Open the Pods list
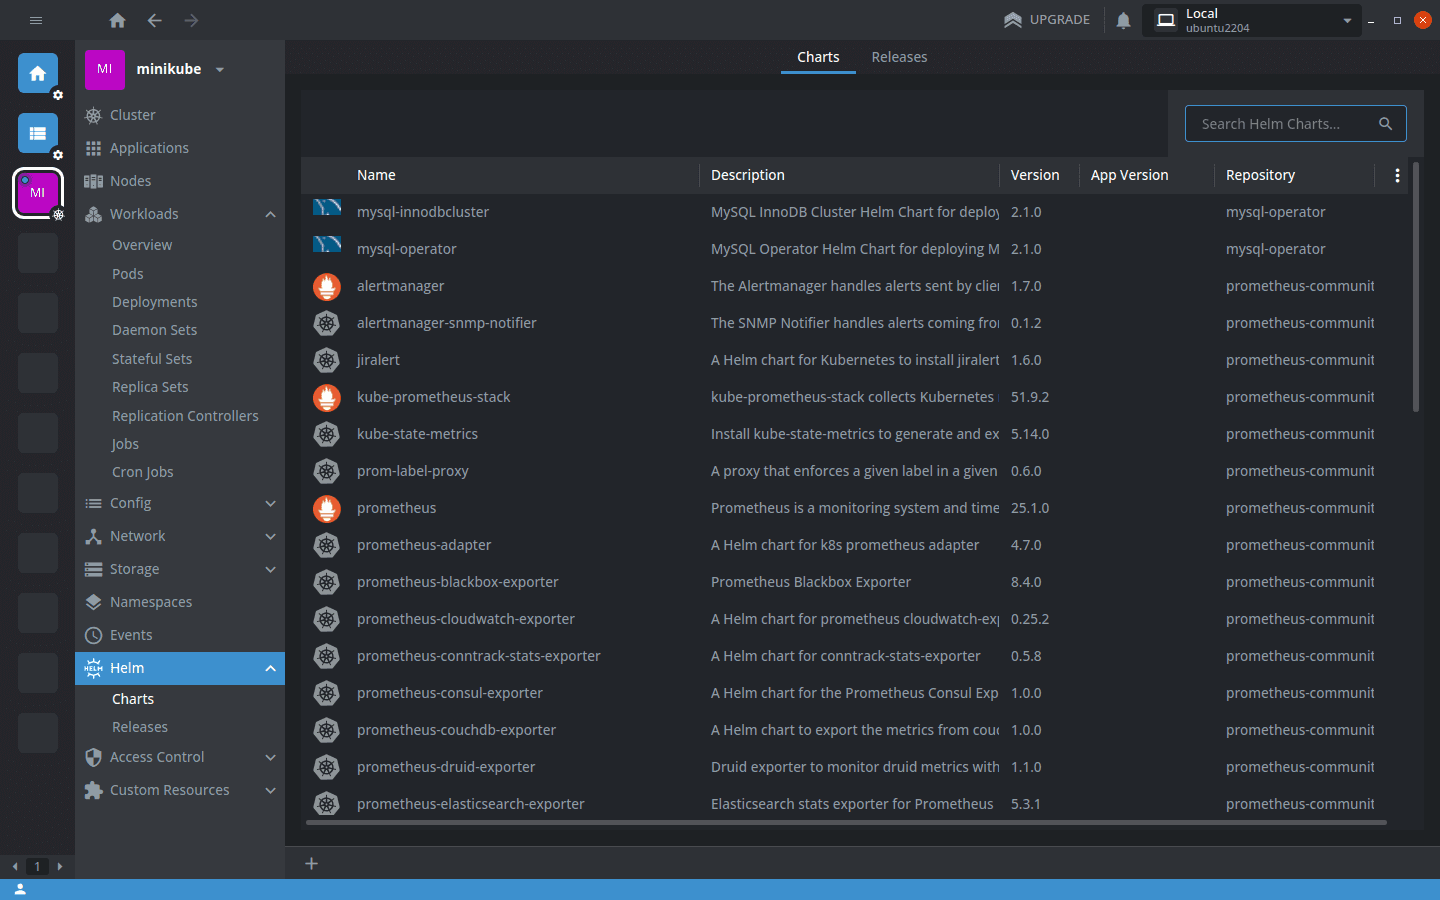The width and height of the screenshot is (1440, 900). pos(128,274)
